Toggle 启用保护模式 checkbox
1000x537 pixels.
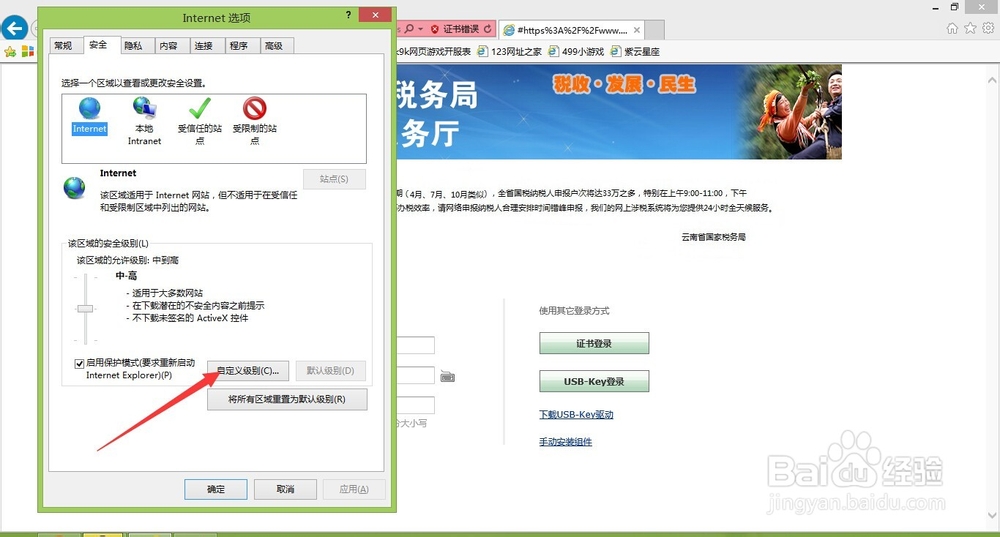click(x=79, y=364)
